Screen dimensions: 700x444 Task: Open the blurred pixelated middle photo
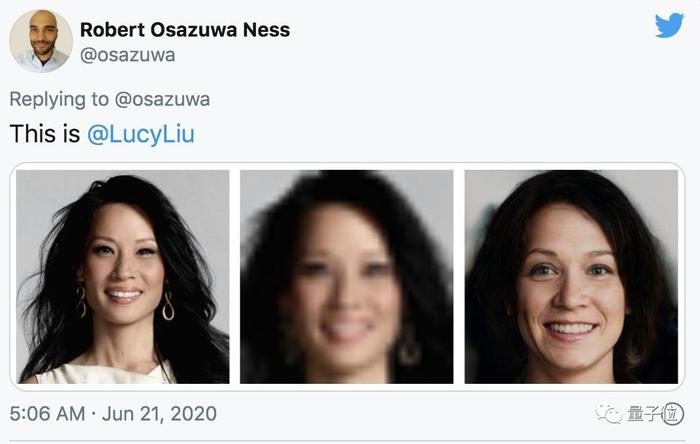point(346,277)
